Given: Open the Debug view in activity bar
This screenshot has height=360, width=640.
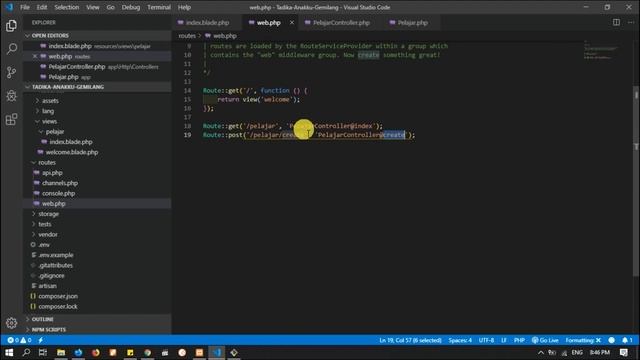Looking at the screenshot, I should click(11, 96).
